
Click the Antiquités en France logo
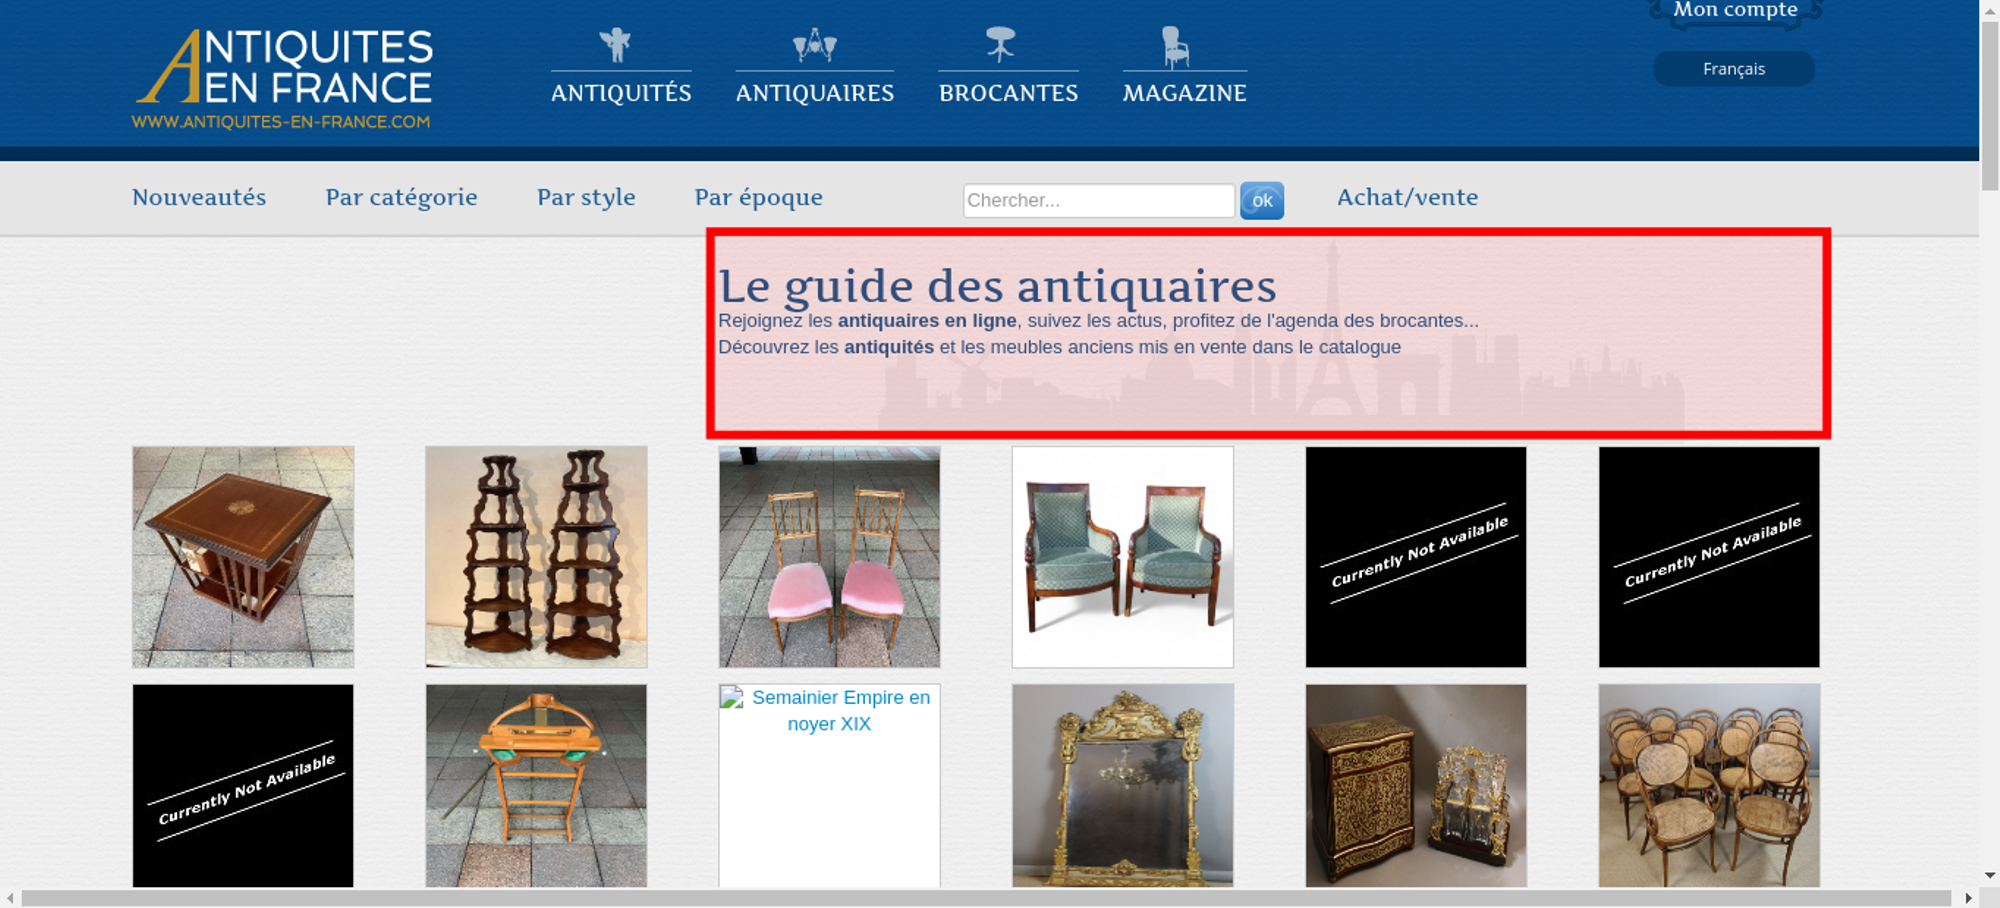point(283,78)
